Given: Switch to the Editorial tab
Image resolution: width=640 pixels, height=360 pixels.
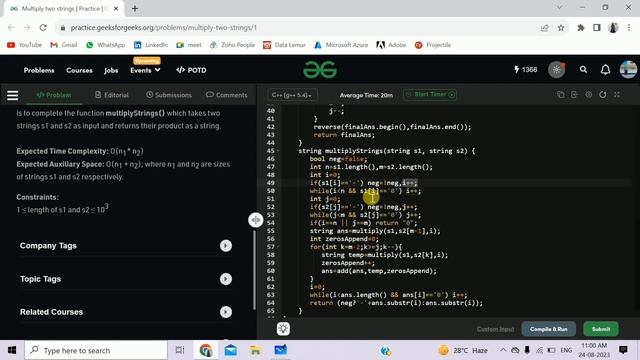Looking at the screenshot, I should (112, 95).
